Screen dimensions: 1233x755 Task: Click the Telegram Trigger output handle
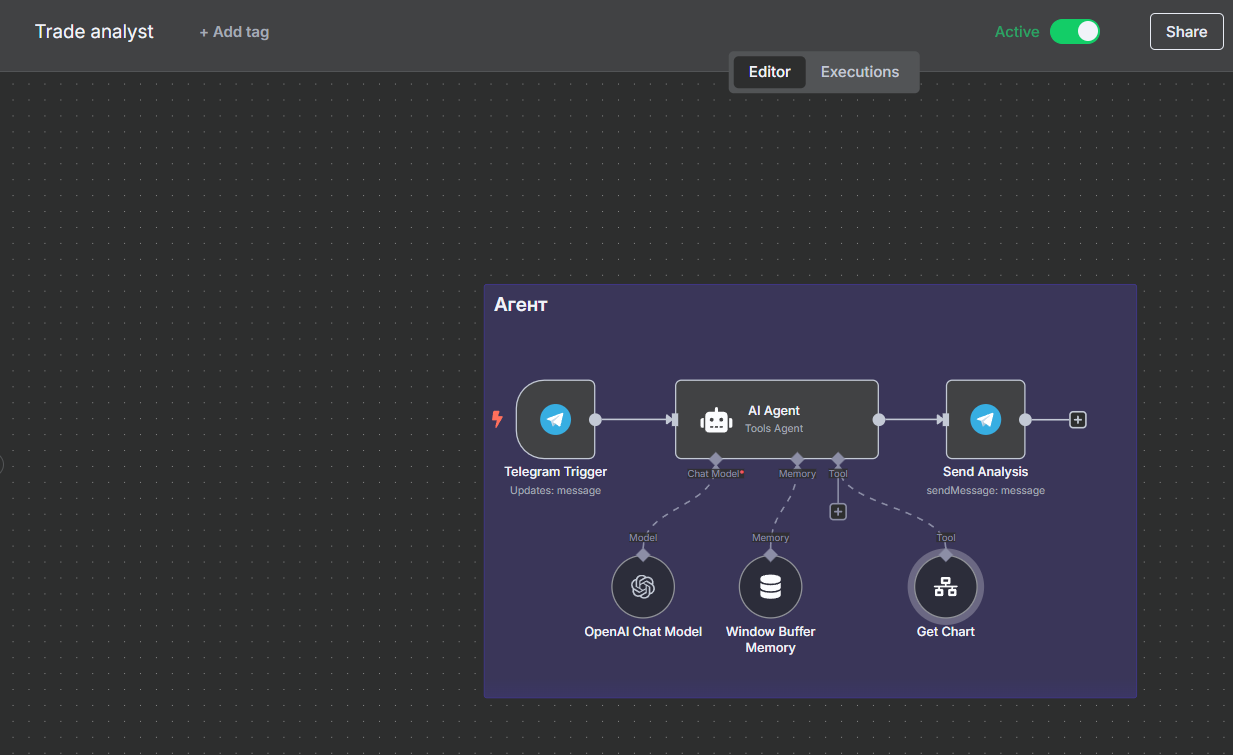click(595, 420)
